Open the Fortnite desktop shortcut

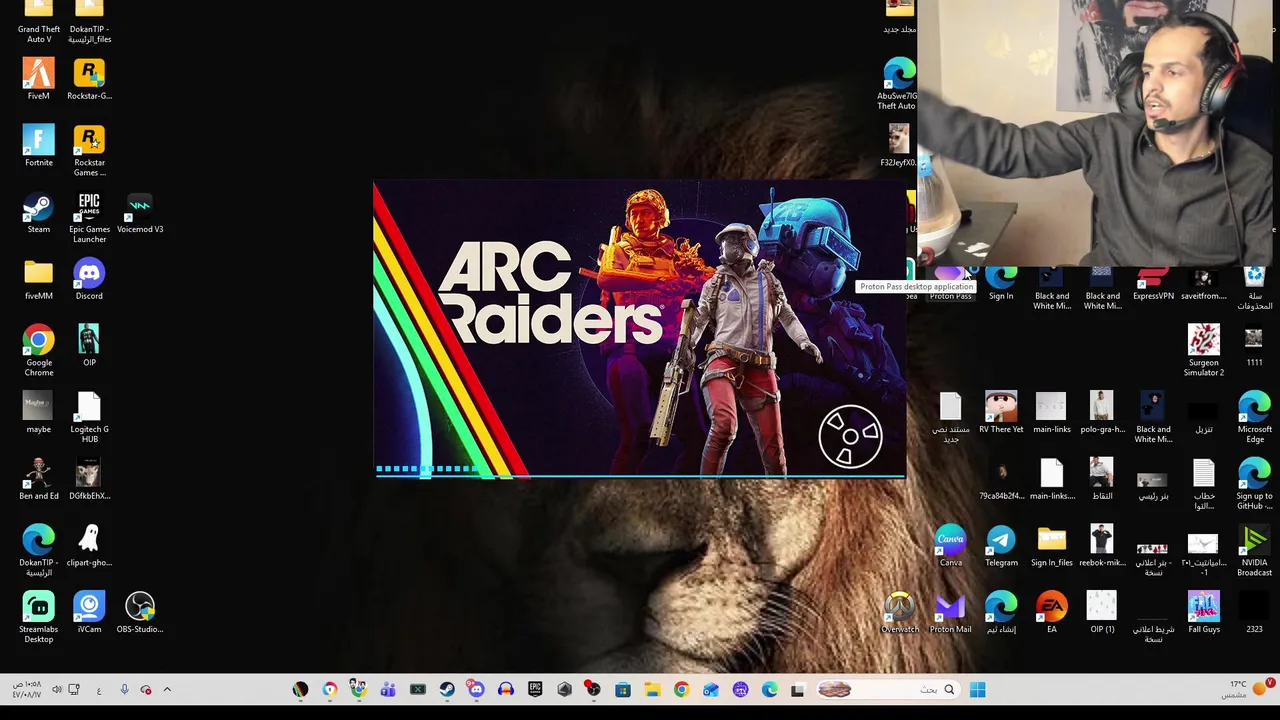(38, 146)
